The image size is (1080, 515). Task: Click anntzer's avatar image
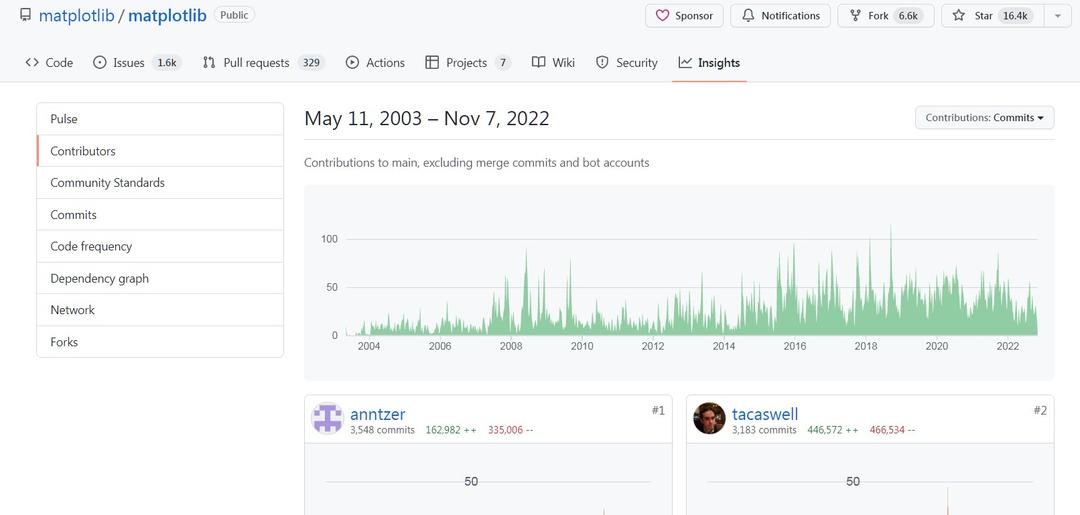328,418
